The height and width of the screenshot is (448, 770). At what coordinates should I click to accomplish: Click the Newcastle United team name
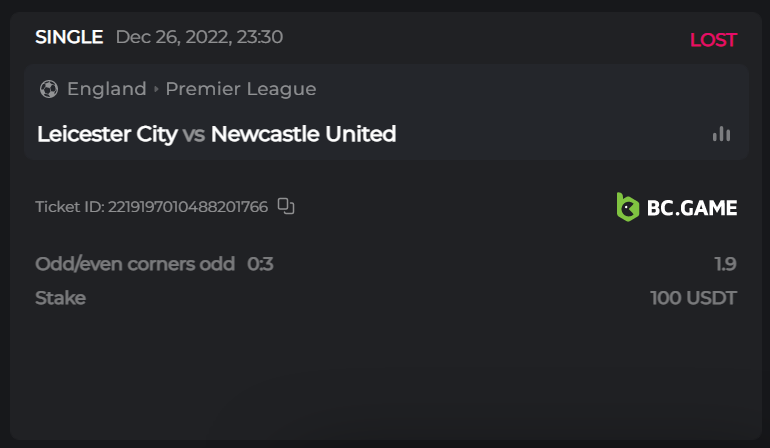[x=303, y=134]
